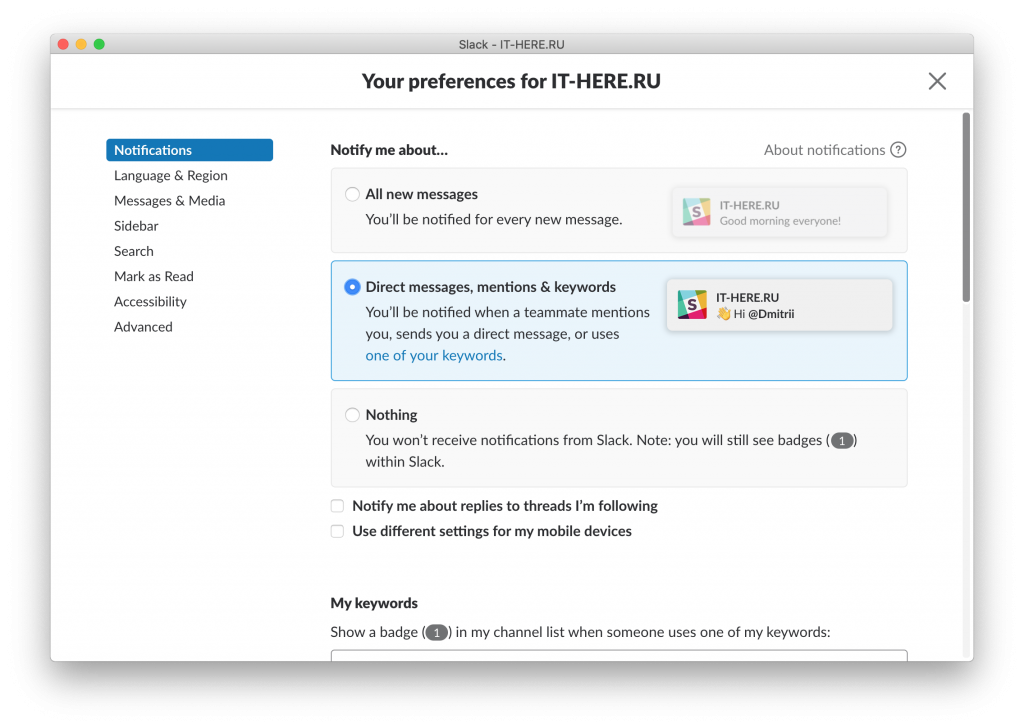
Task: Click the badge icon in Nothing description
Action: pyautogui.click(x=842, y=441)
